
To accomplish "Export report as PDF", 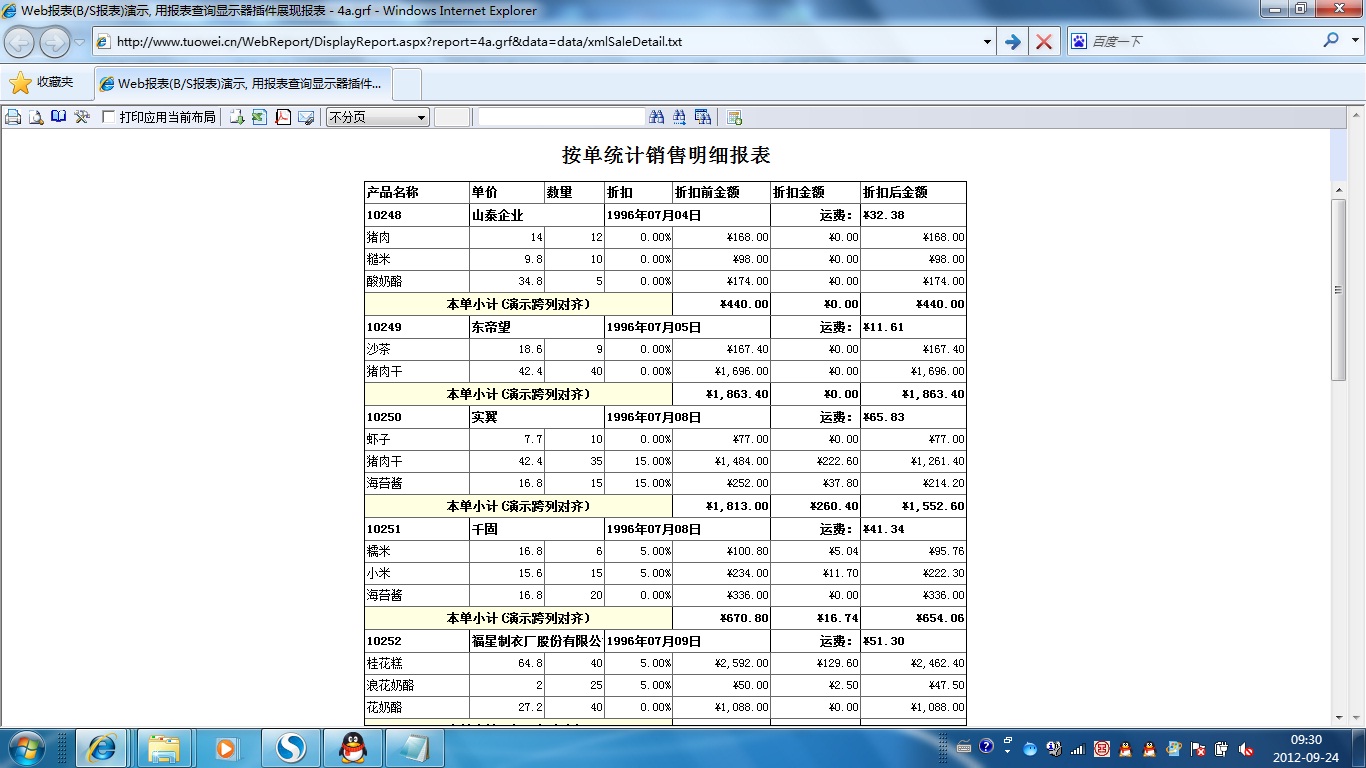I will click(x=283, y=117).
